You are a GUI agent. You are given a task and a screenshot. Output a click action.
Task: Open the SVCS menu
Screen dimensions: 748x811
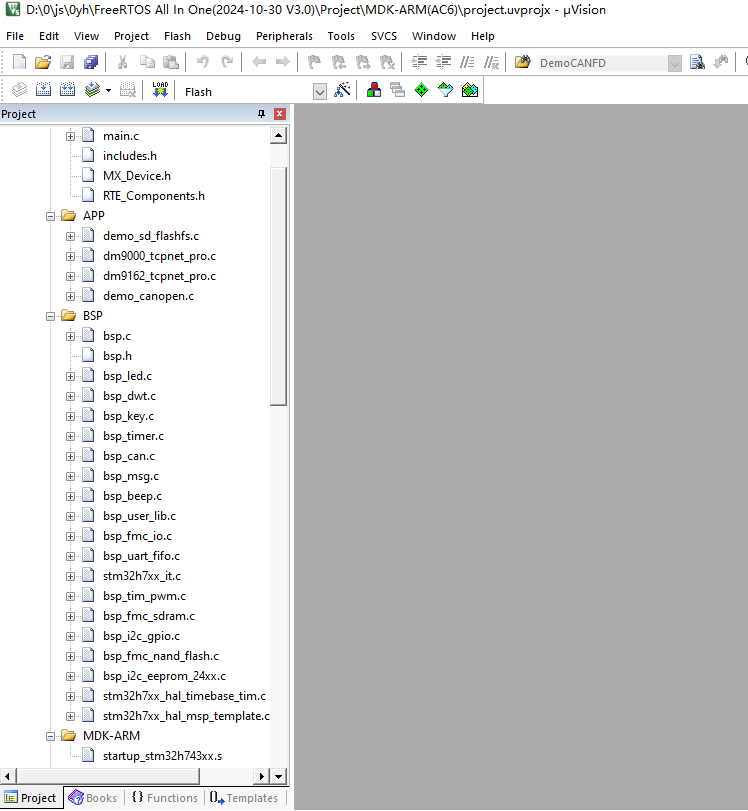384,36
